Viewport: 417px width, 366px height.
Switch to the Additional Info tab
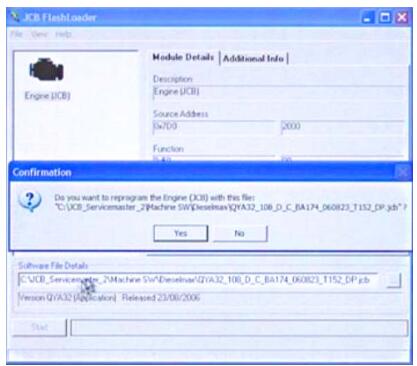pos(253,59)
